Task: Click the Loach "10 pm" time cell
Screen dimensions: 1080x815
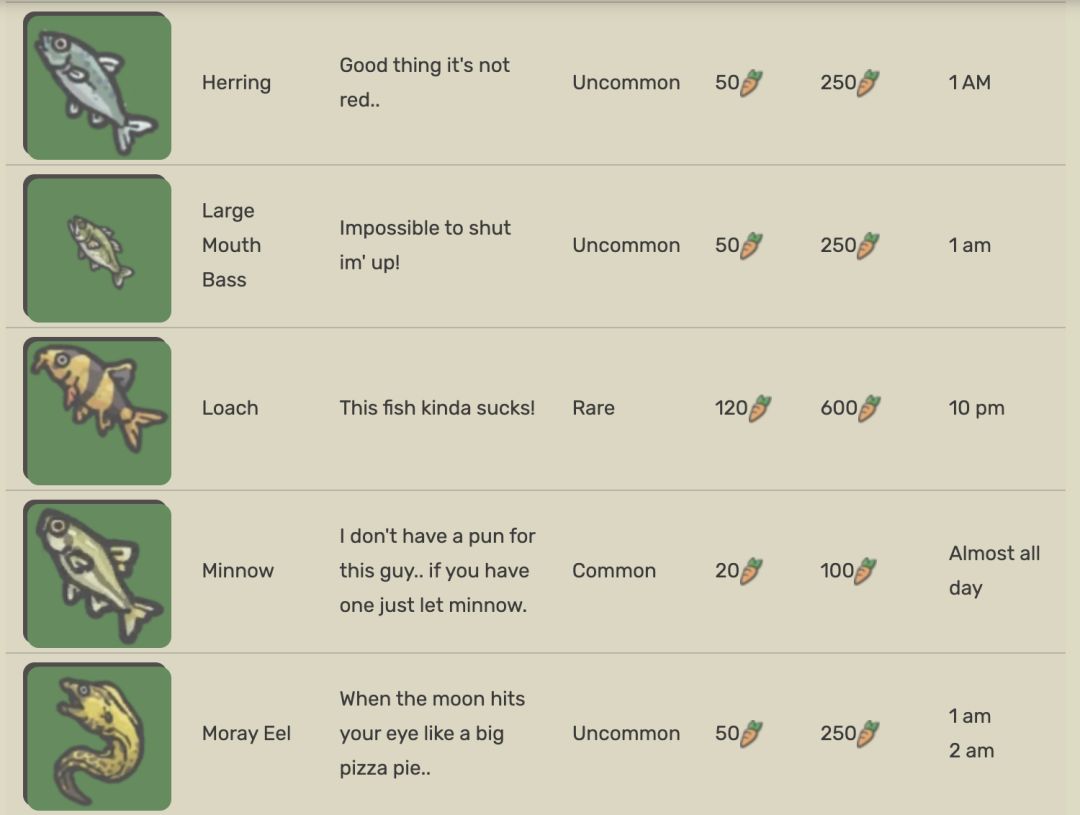Action: pyautogui.click(x=976, y=408)
